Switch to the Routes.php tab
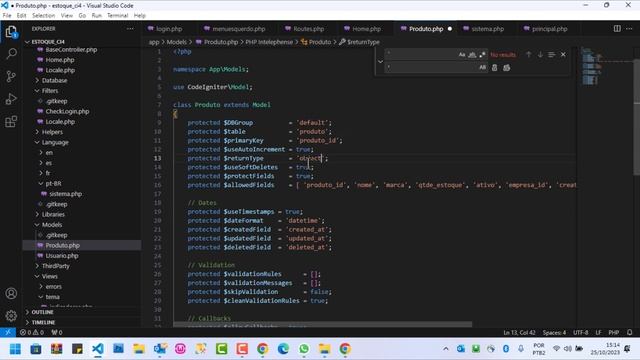 308,29
